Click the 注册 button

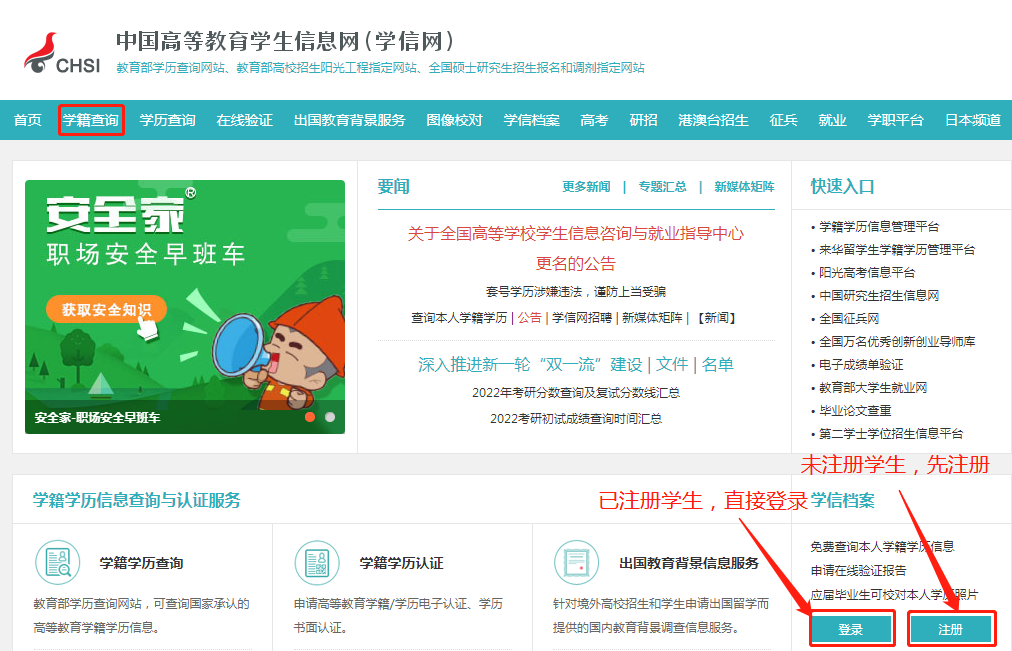coord(951,629)
